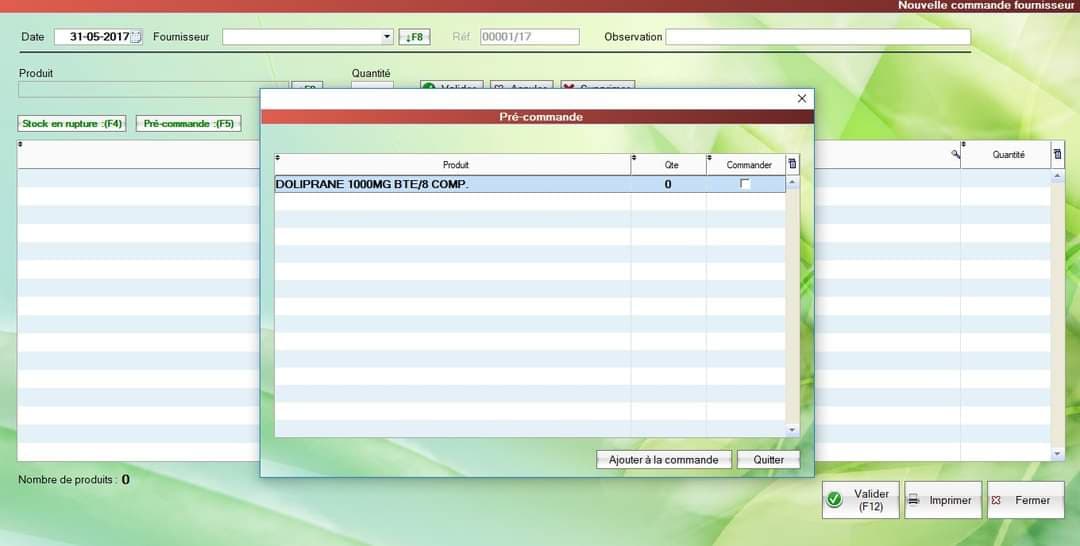Screen dimensions: 1080x546
Task: Click Ajouter à la commande button
Action: [663, 460]
